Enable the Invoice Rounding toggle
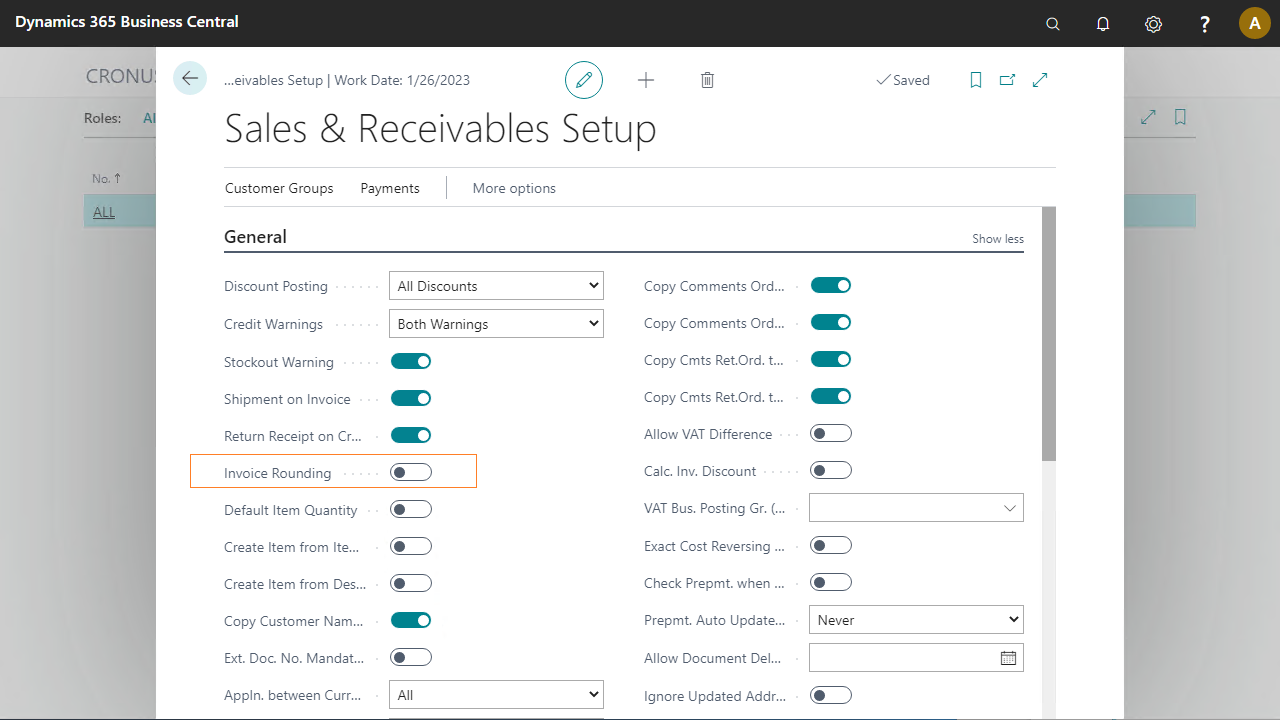1280x720 pixels. tap(411, 472)
